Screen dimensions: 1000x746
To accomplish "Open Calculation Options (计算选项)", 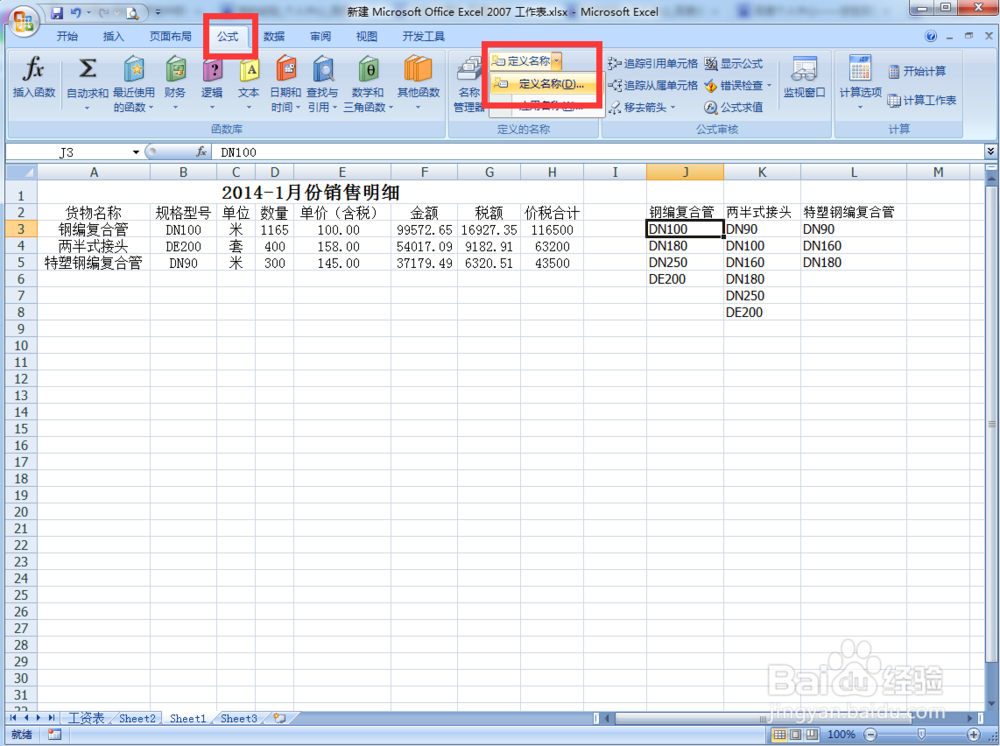I will [x=860, y=82].
